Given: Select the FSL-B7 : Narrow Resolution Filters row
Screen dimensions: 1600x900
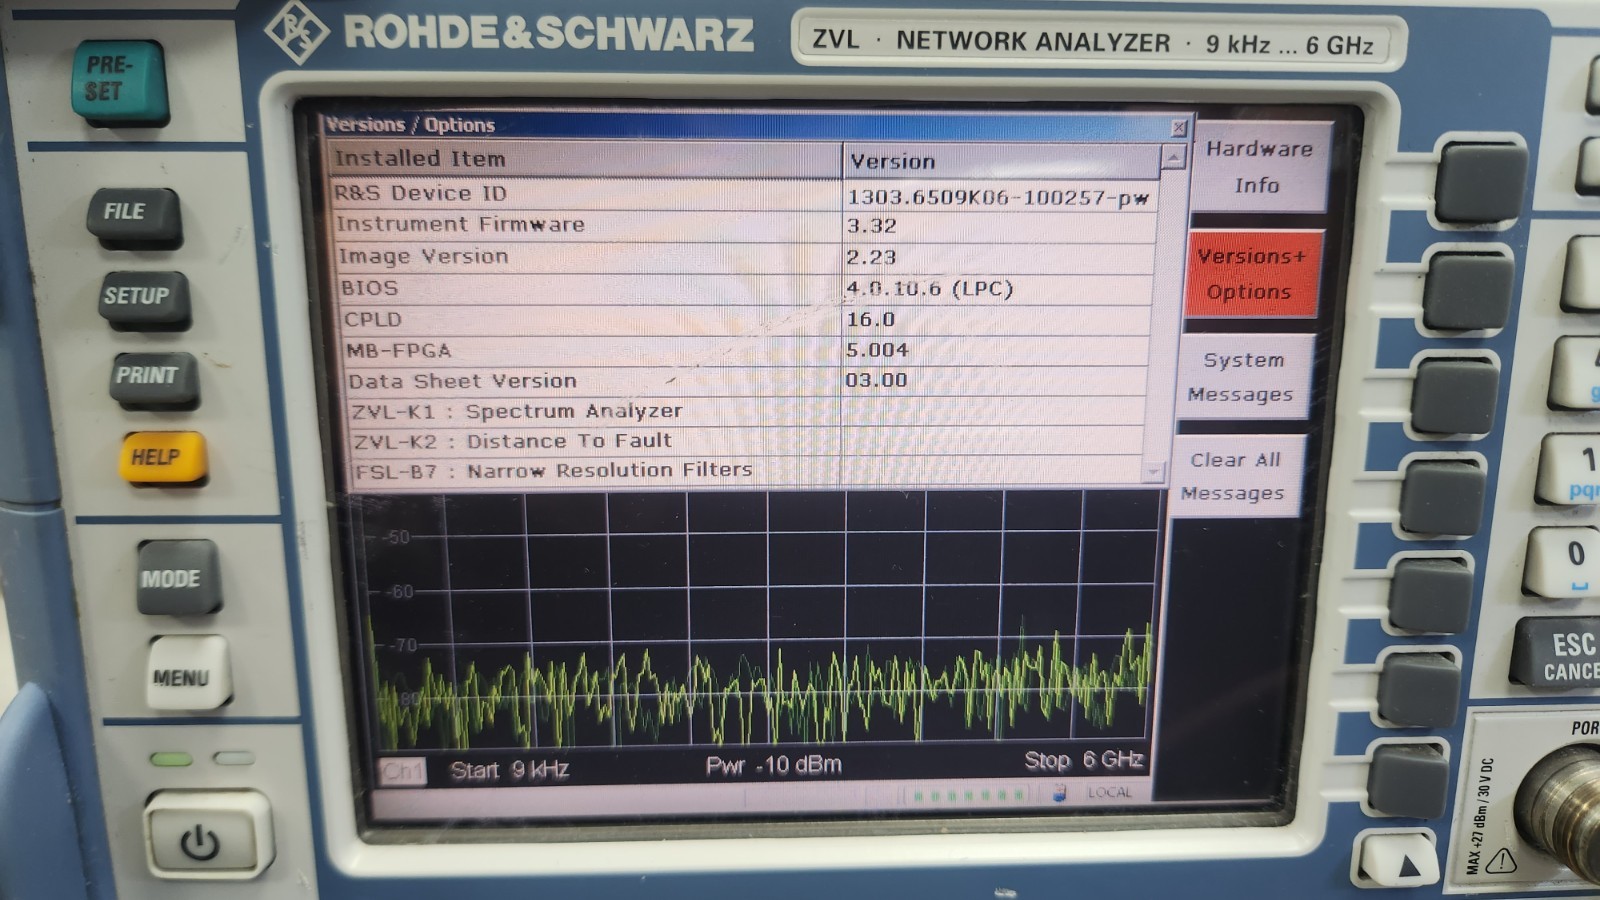Looking at the screenshot, I should (748, 470).
